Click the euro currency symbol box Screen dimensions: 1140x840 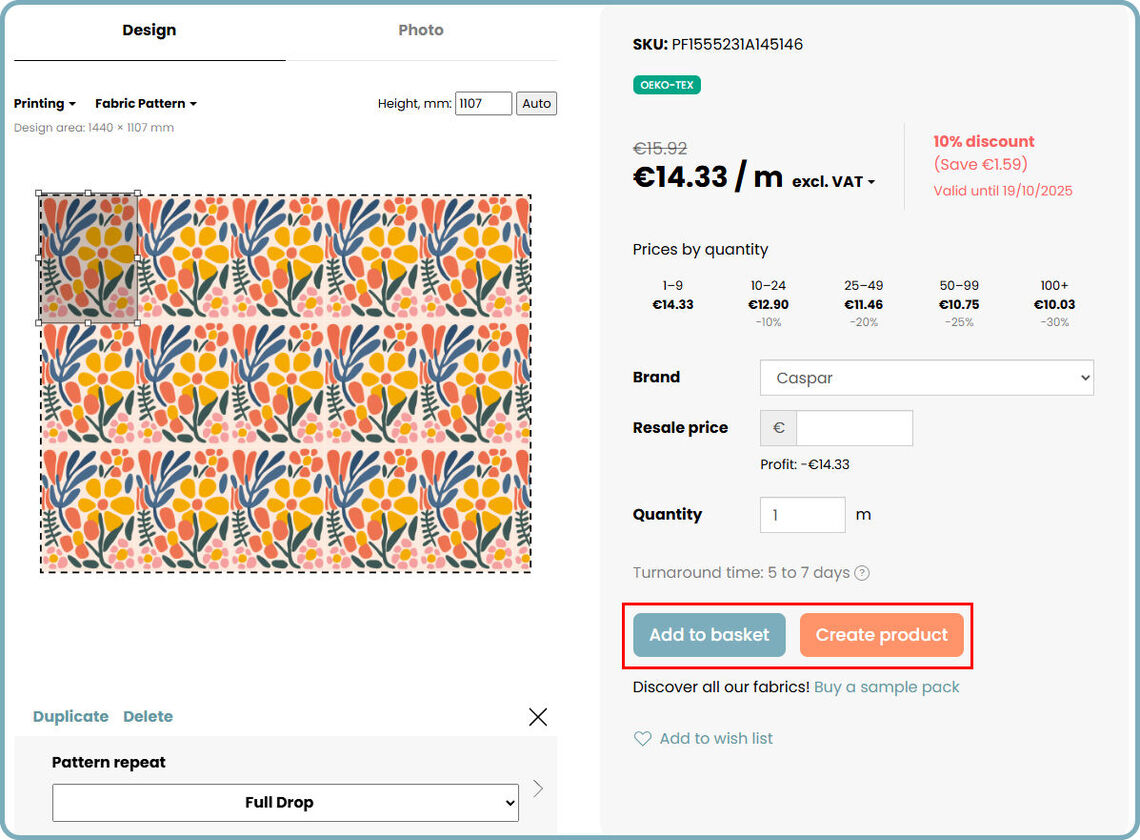tap(779, 428)
